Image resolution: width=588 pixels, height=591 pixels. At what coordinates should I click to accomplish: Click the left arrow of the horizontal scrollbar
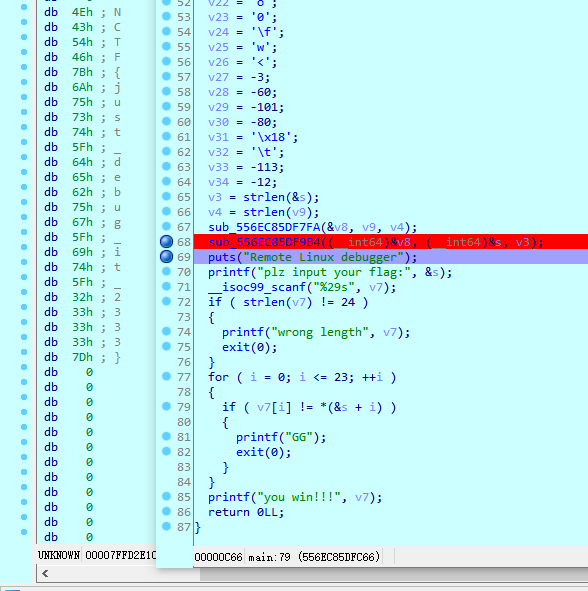[x=45, y=574]
